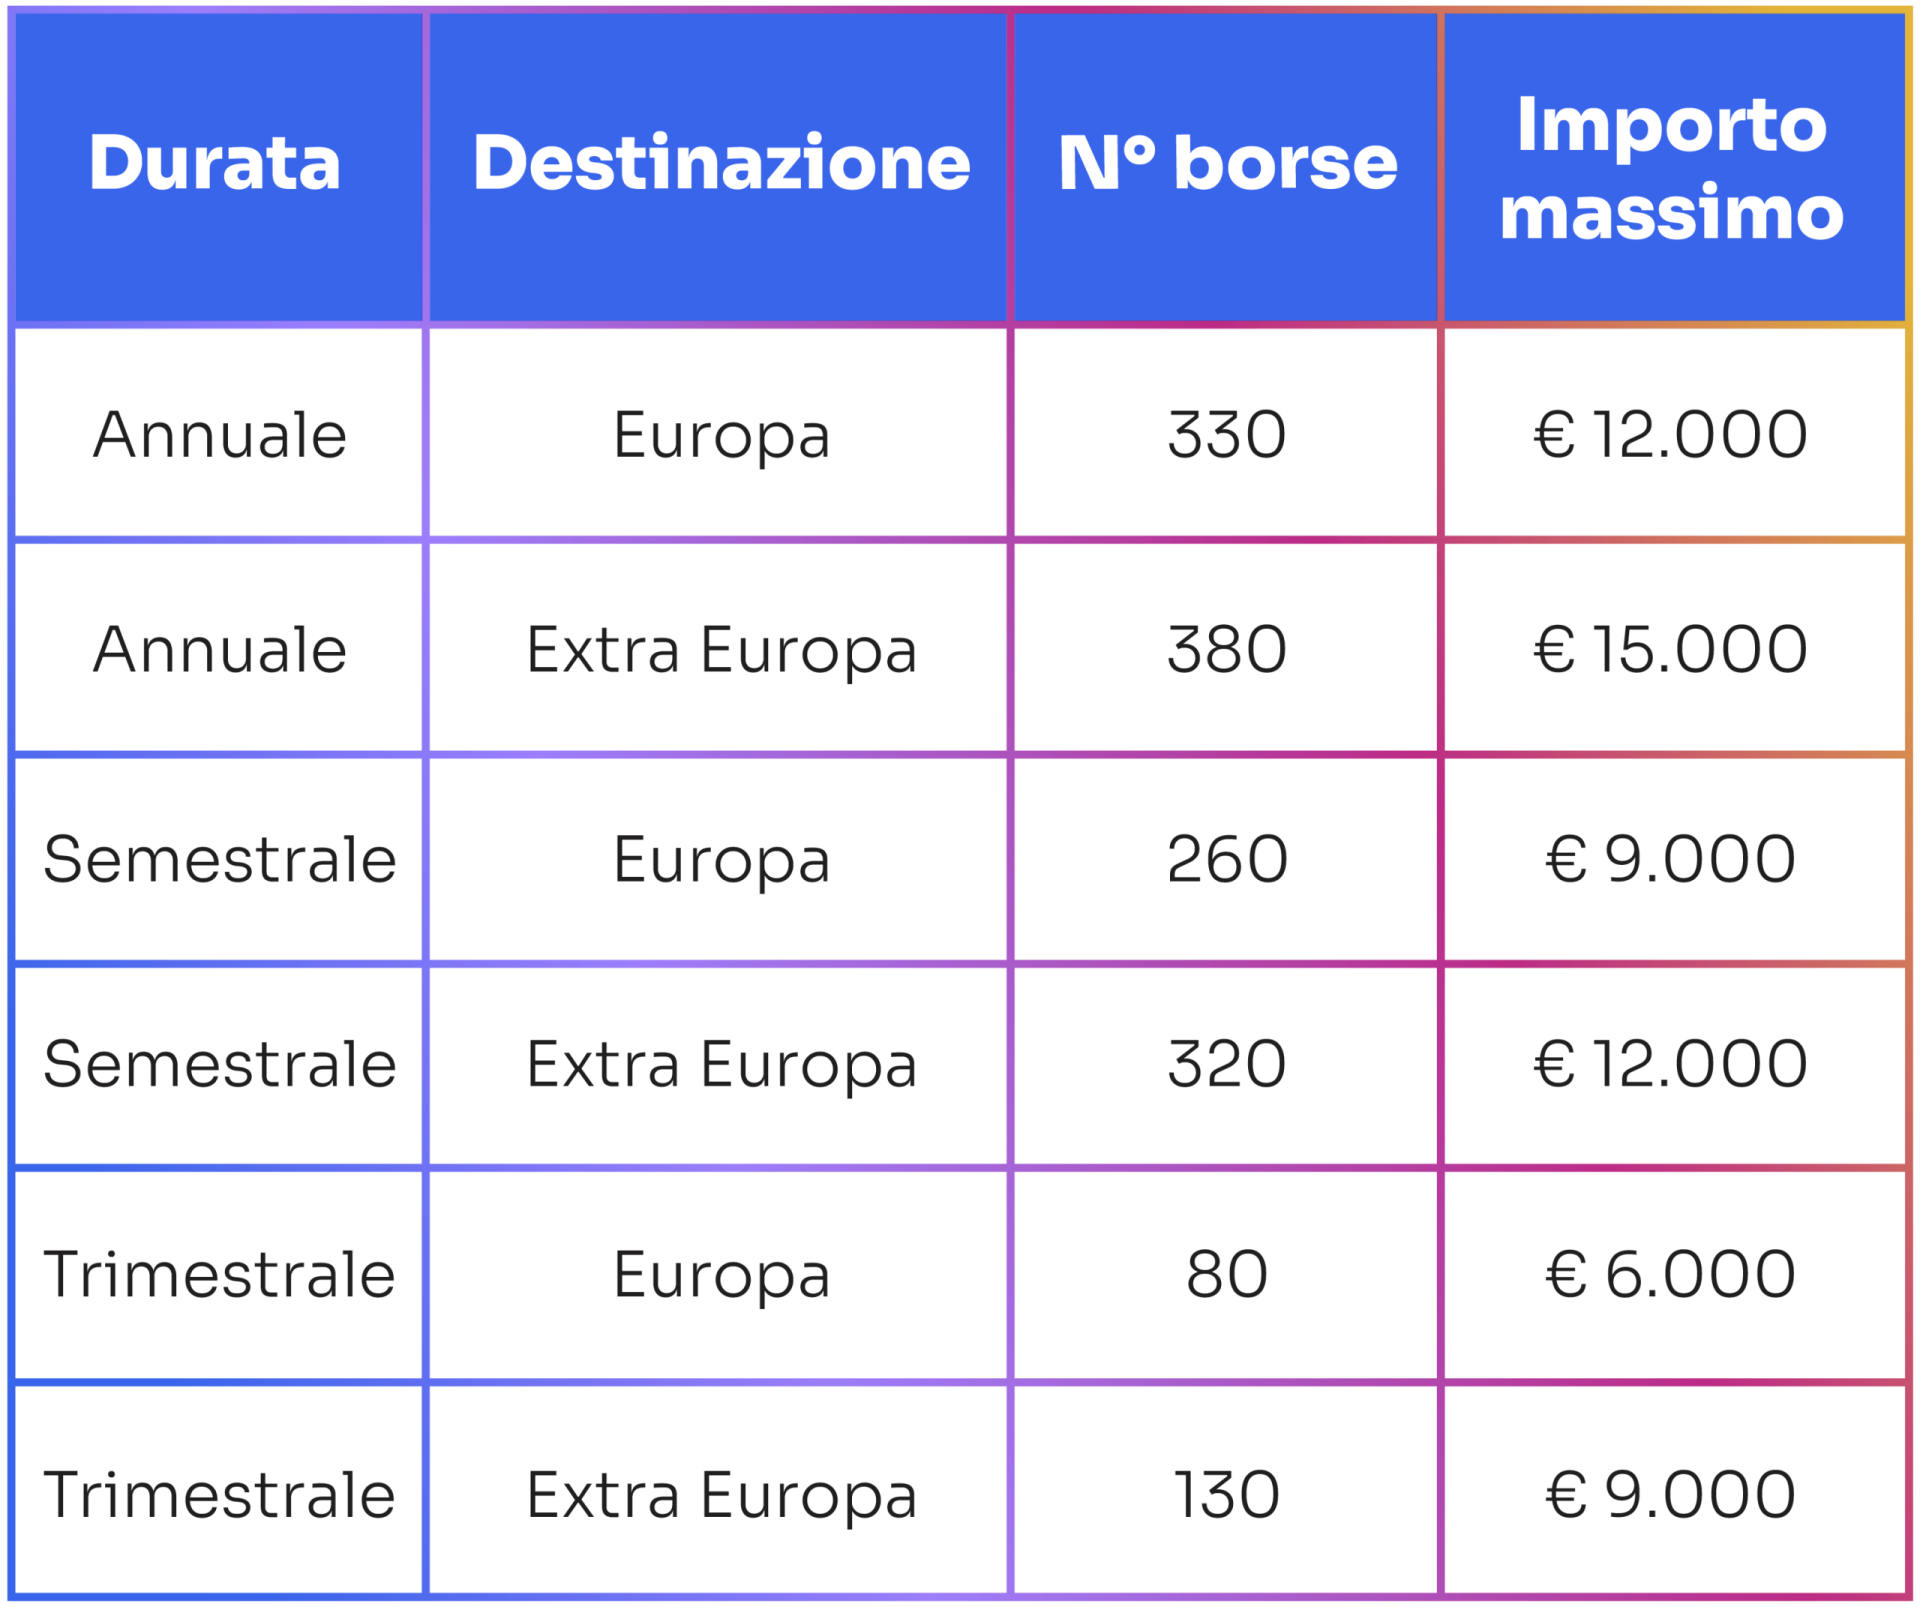The height and width of the screenshot is (1607, 1920).
Task: Select € 9.000 in Trimestrale Extra Europa row
Action: point(1671,1496)
